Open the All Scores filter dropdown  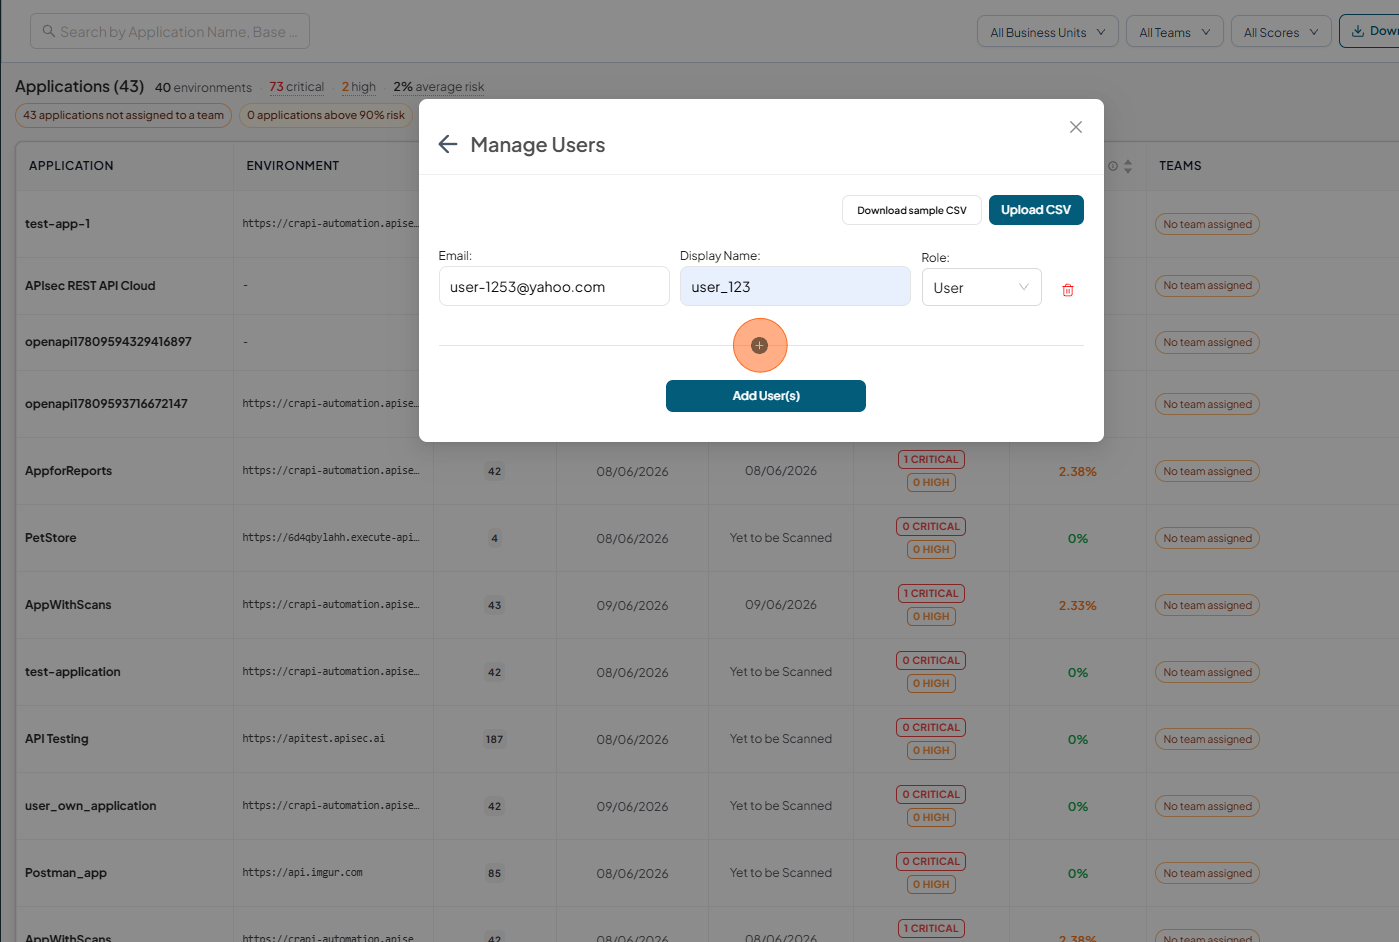click(1281, 32)
